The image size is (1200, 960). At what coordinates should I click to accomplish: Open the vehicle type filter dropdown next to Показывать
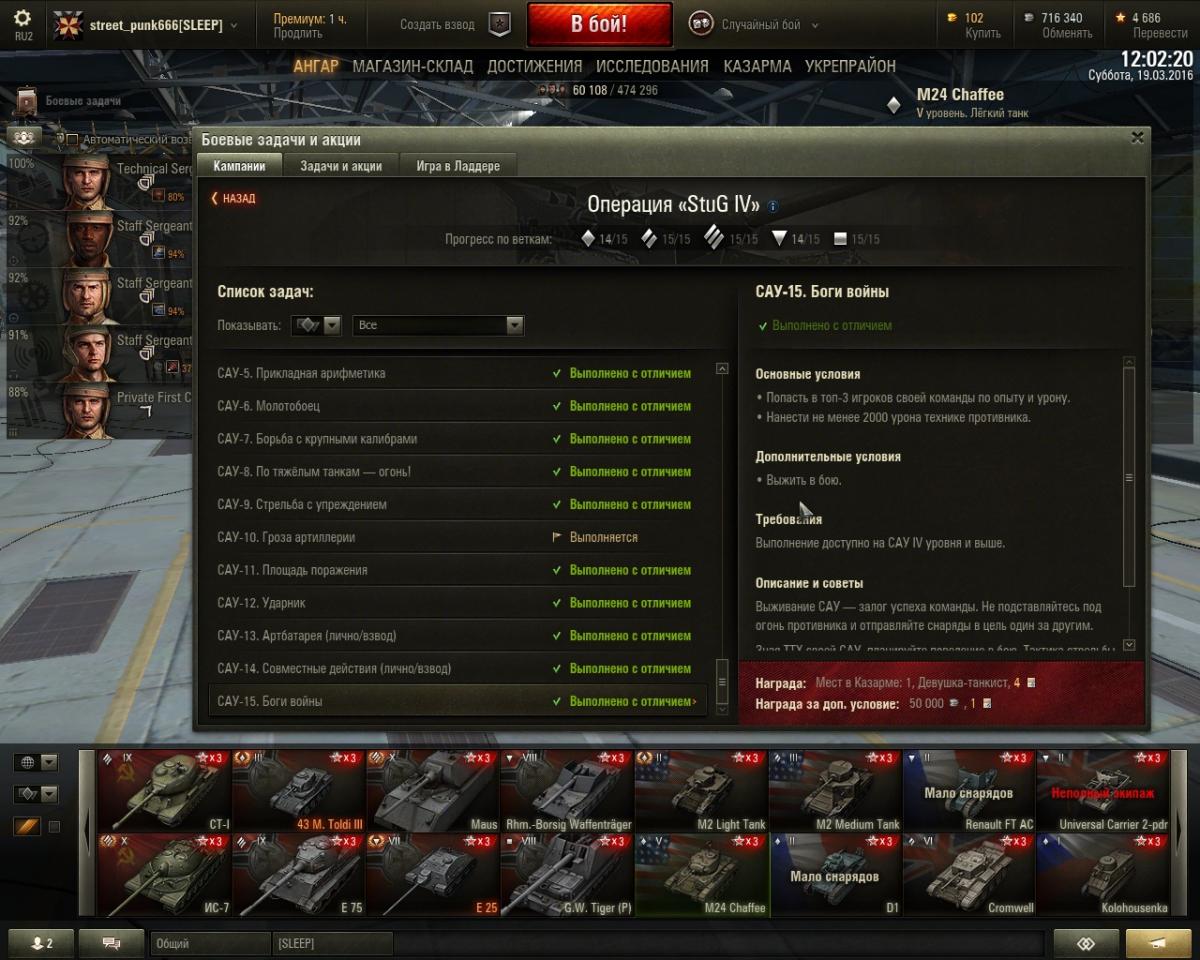click(316, 325)
